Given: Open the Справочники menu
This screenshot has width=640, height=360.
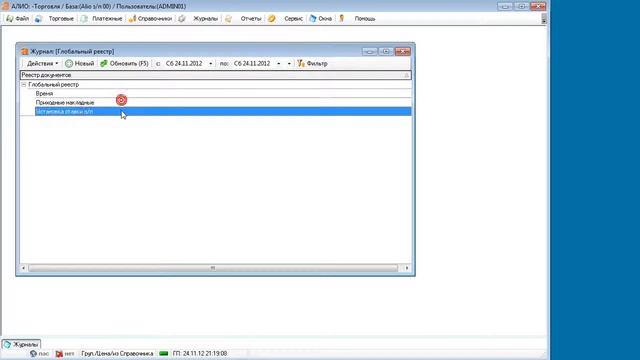Looking at the screenshot, I should pos(150,19).
